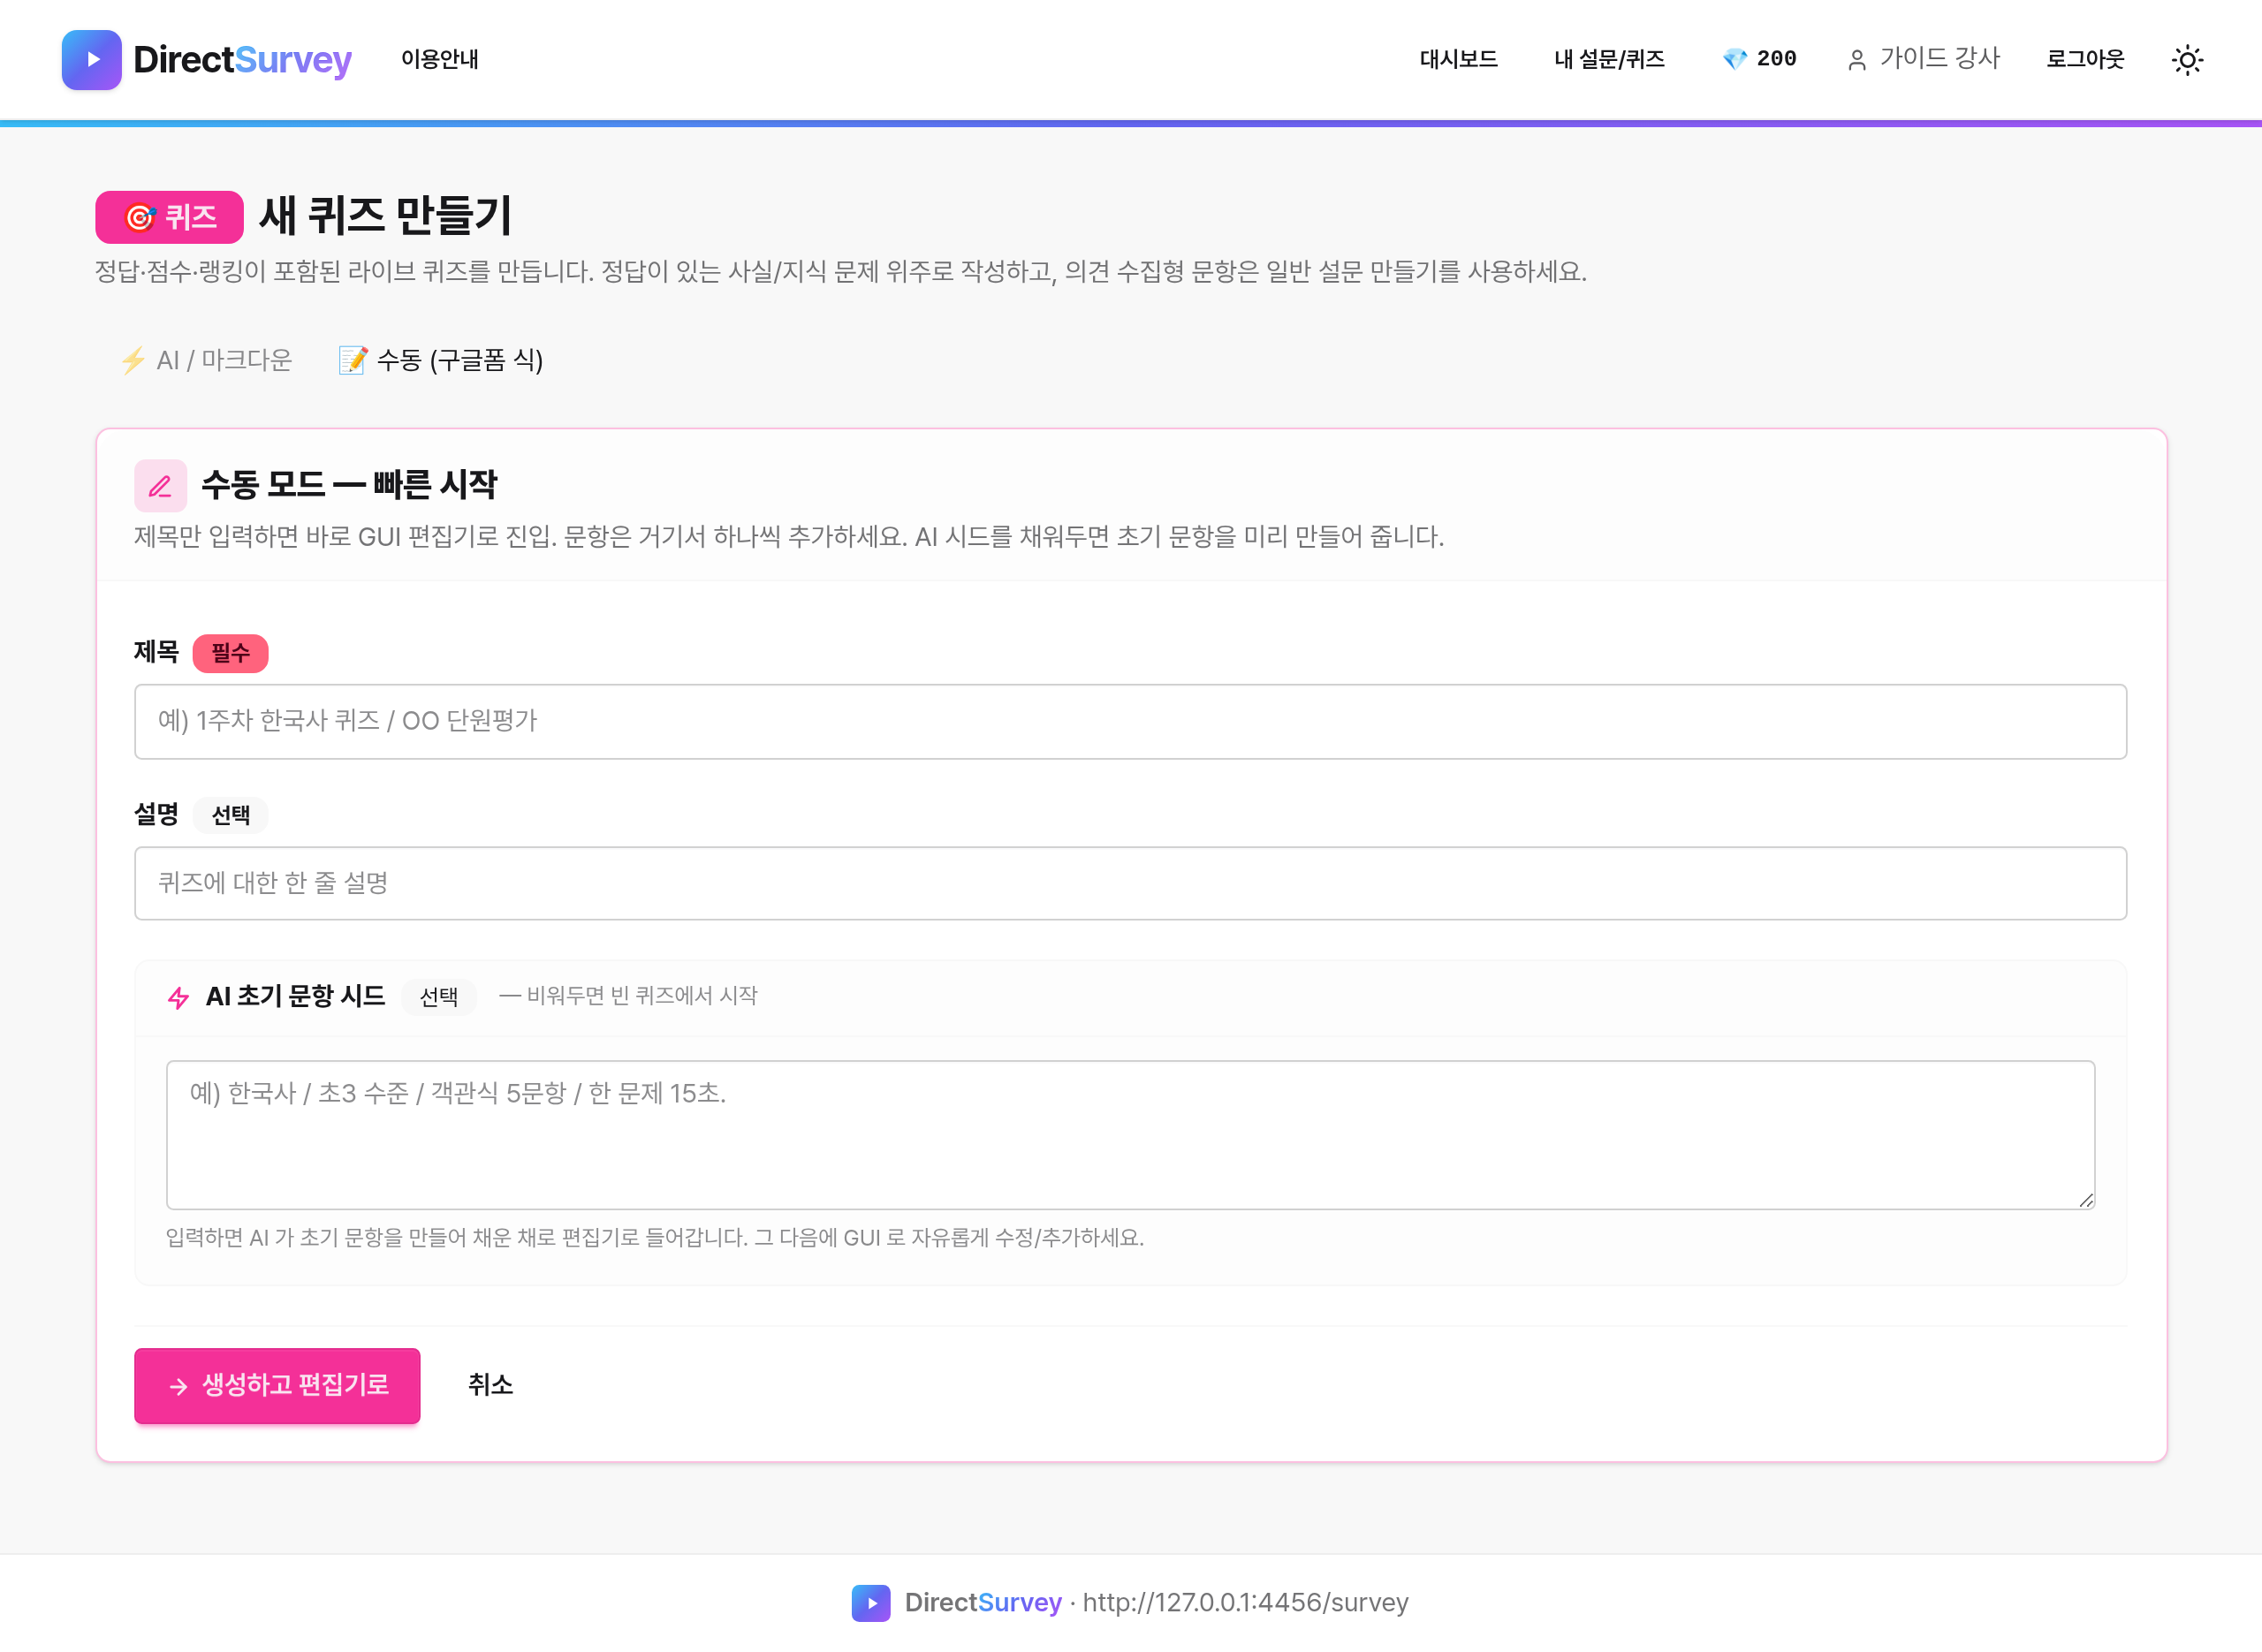Click the diamond credits icon showing 200
The image size is (2262, 1652).
(1735, 59)
